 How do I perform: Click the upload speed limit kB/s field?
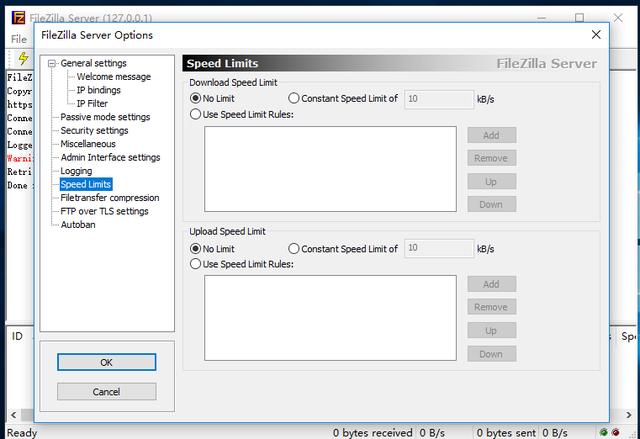(439, 248)
